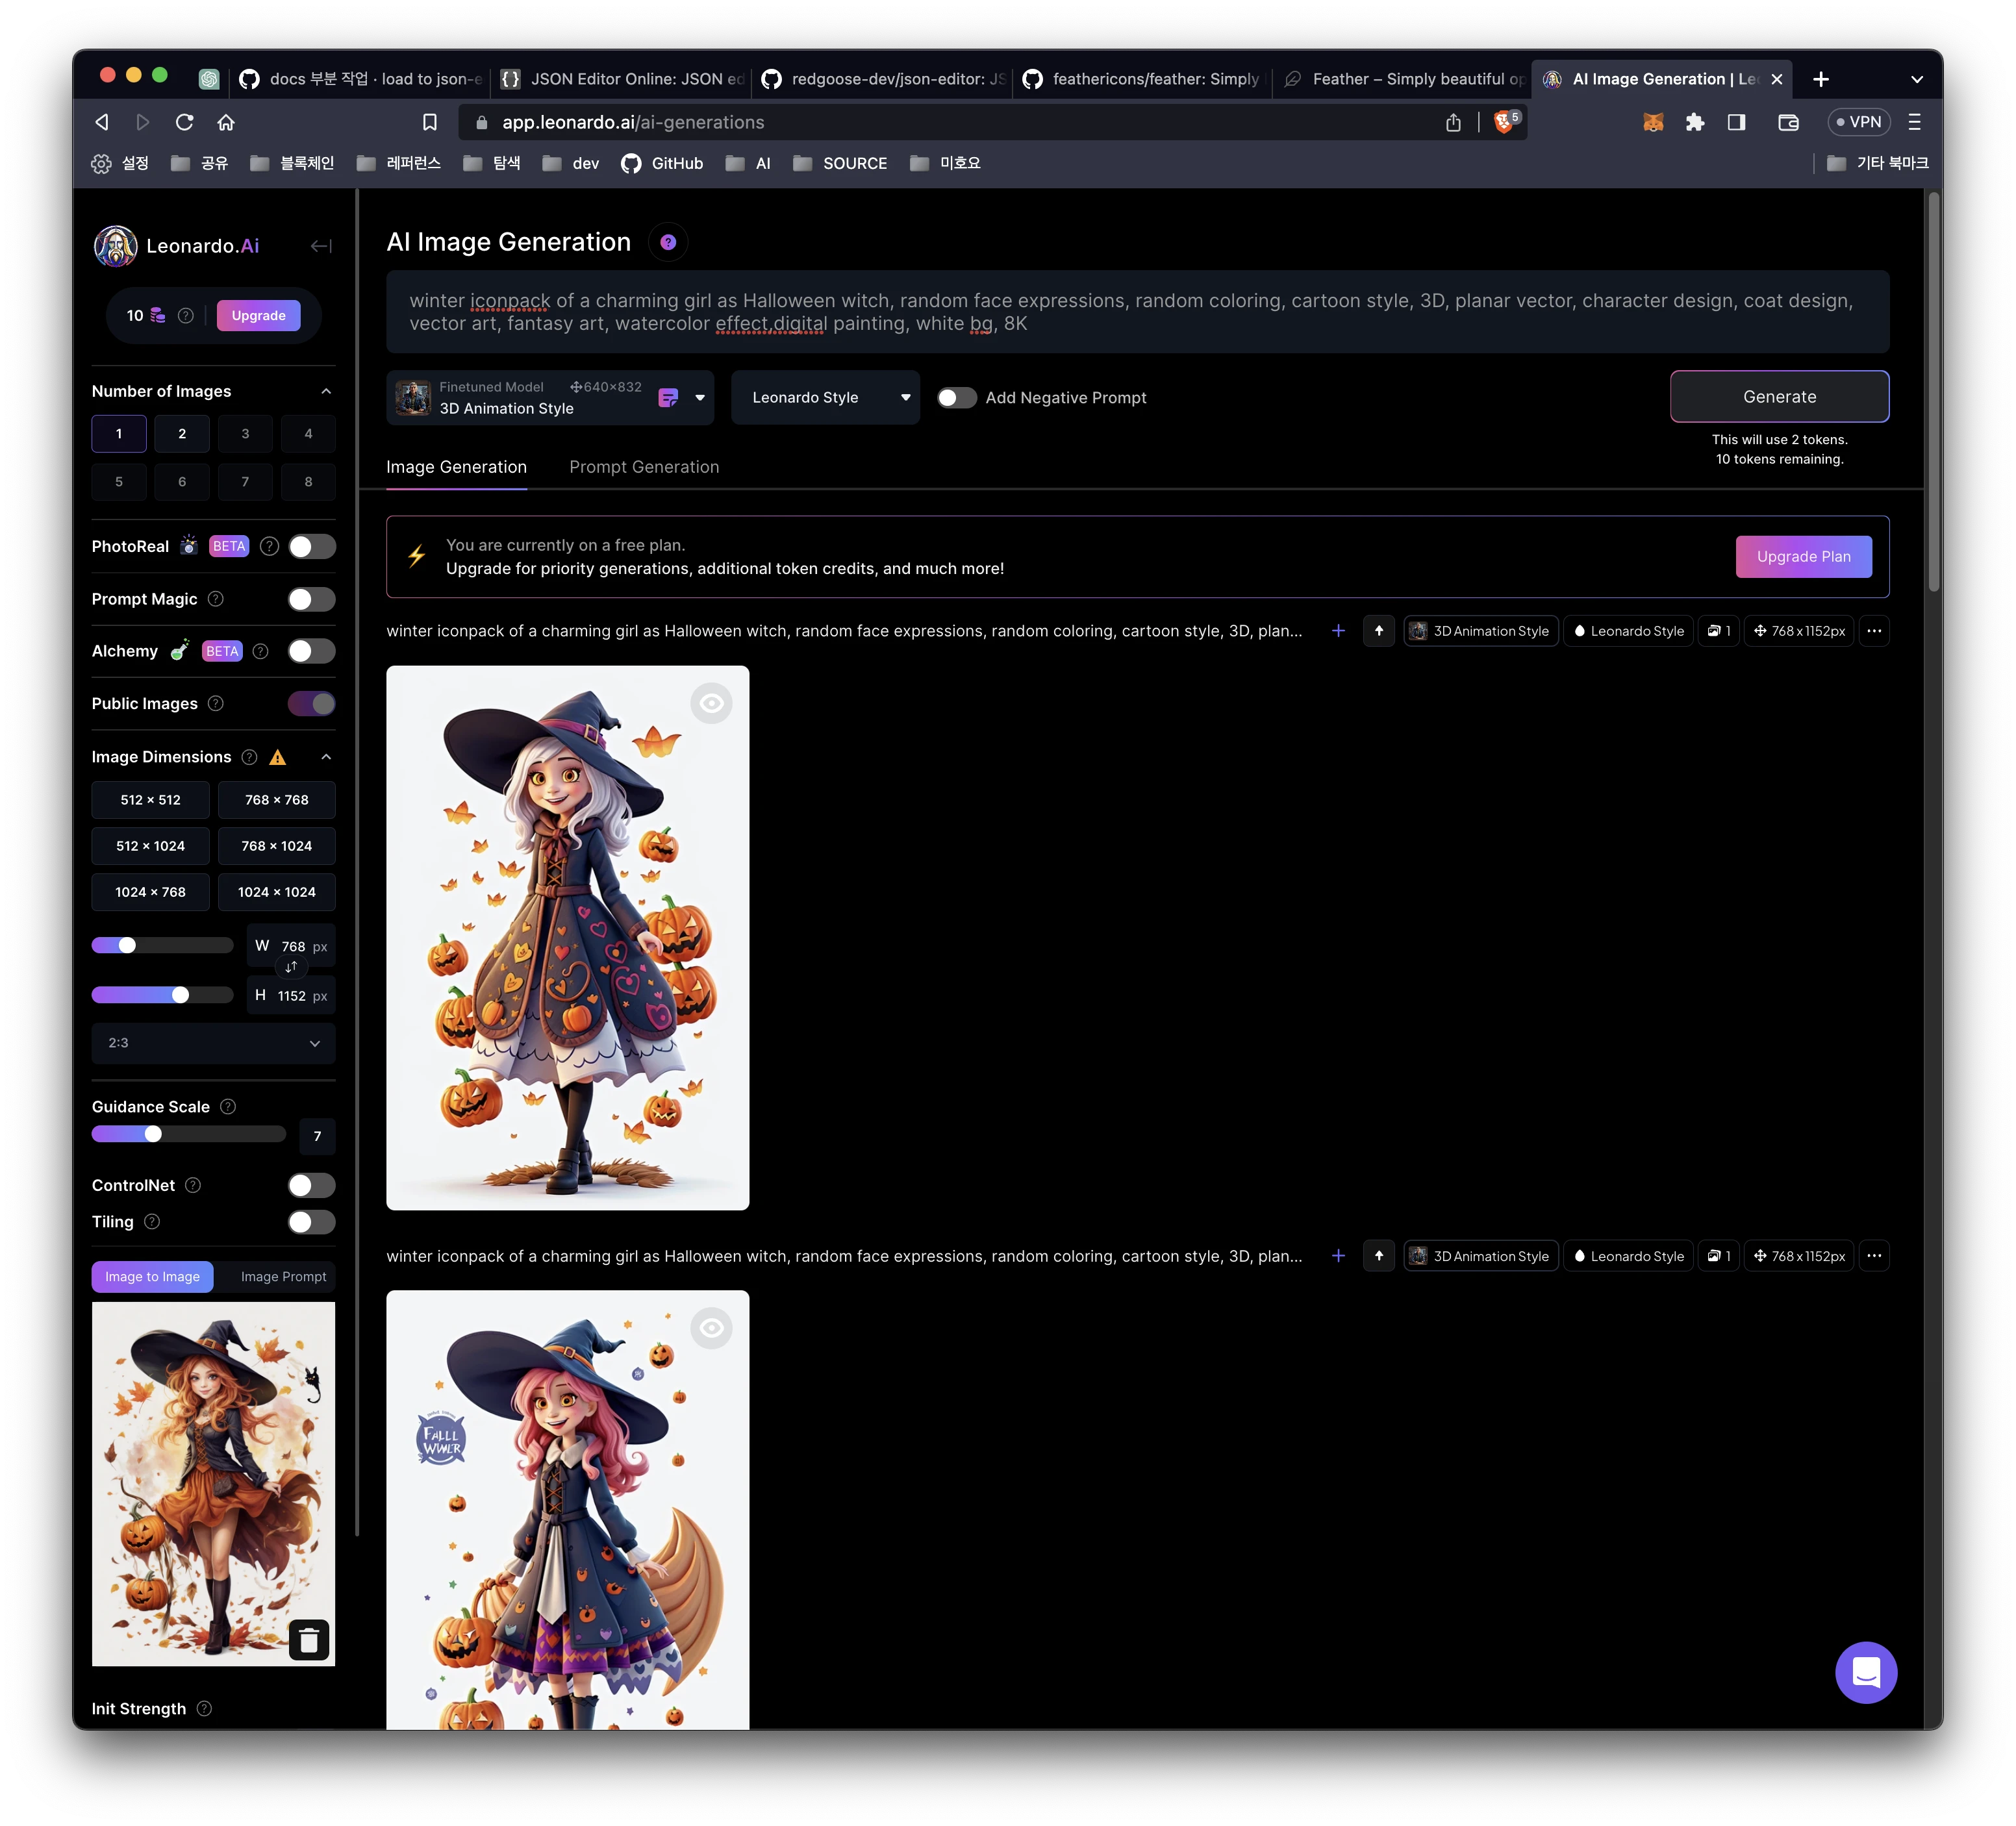Enable the Alchemy toggle
This screenshot has height=1826, width=2016.
[312, 651]
